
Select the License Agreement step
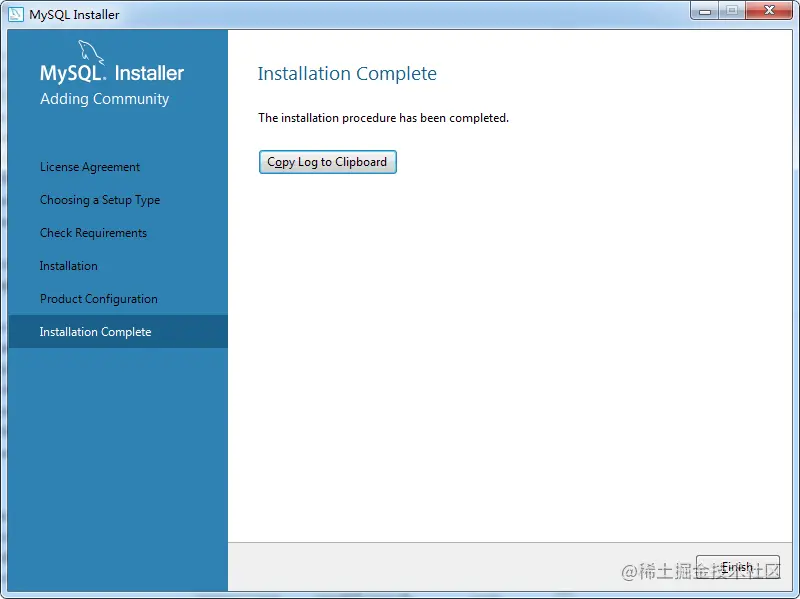(90, 167)
